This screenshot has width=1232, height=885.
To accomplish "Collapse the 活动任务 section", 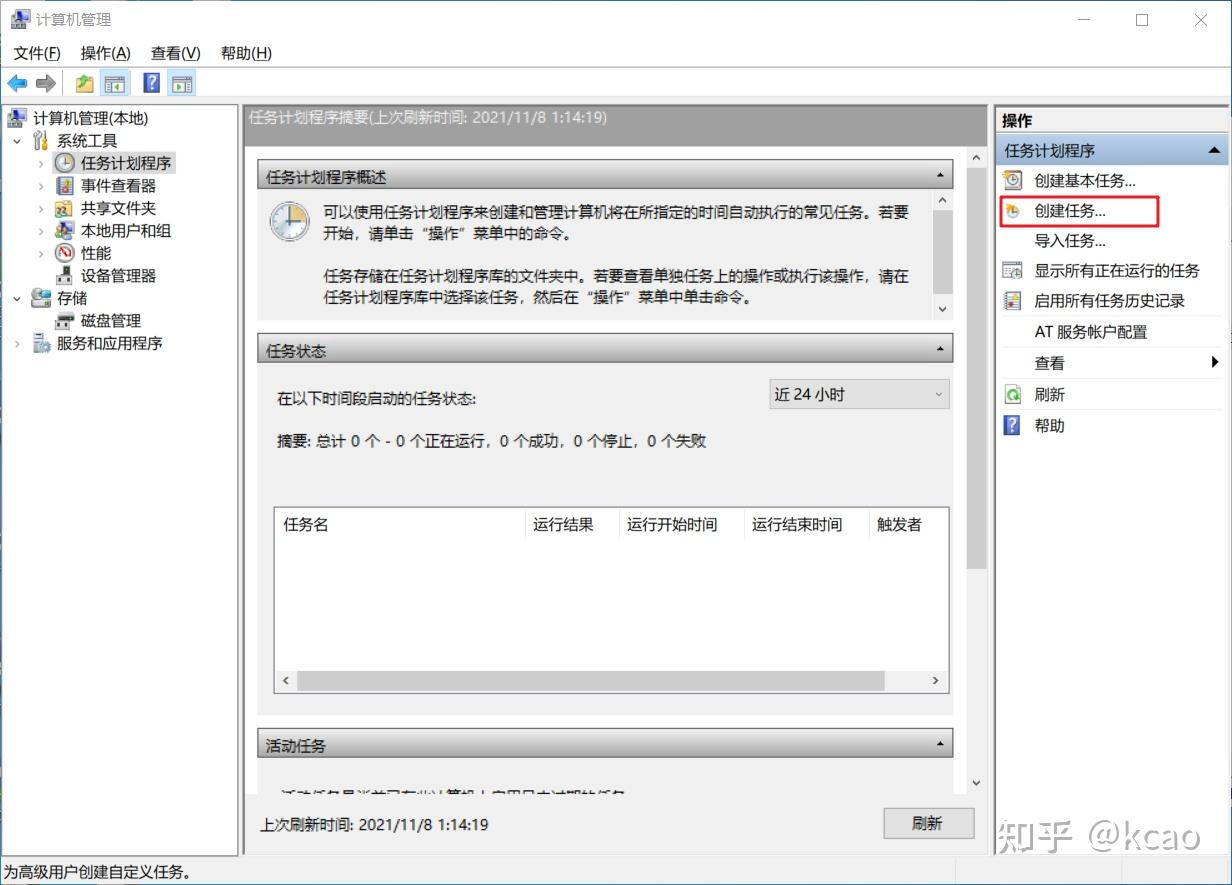I will [x=940, y=744].
